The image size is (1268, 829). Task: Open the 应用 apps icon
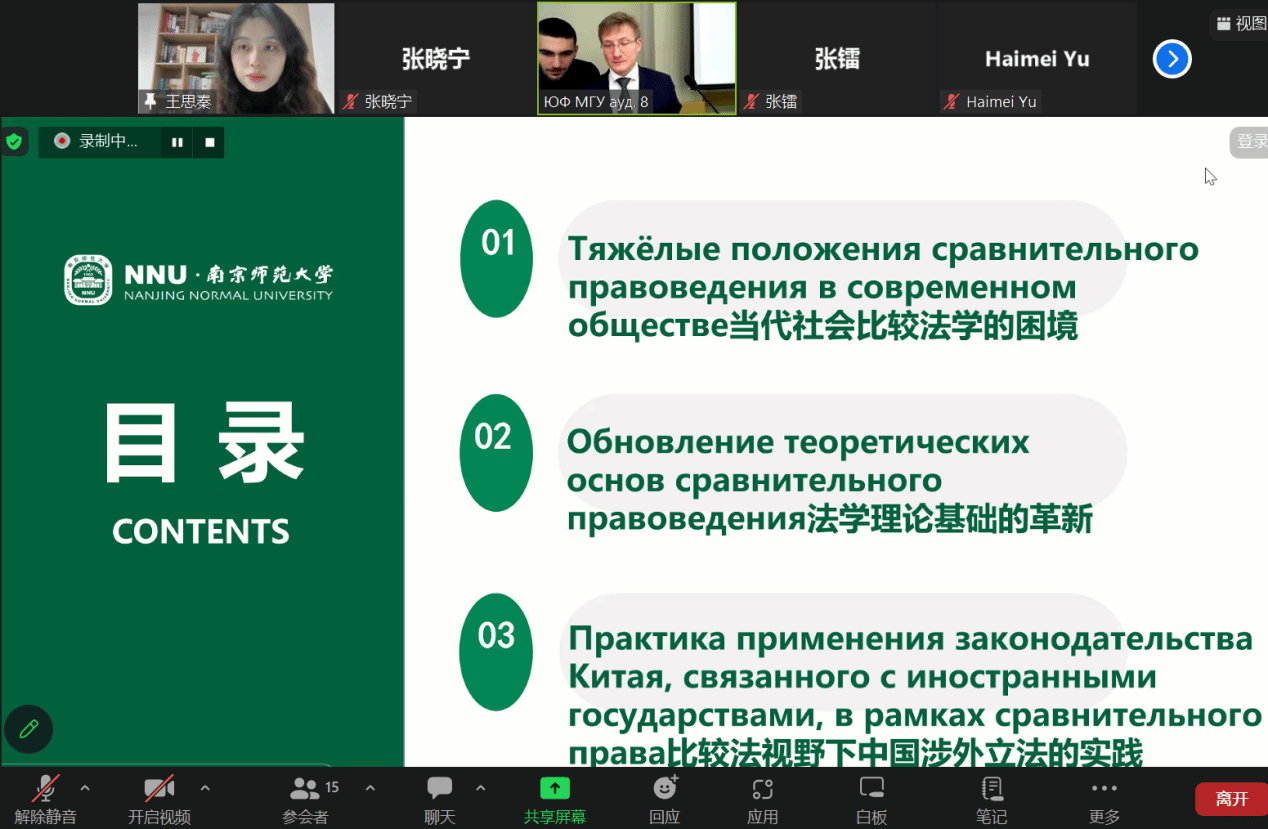point(763,789)
